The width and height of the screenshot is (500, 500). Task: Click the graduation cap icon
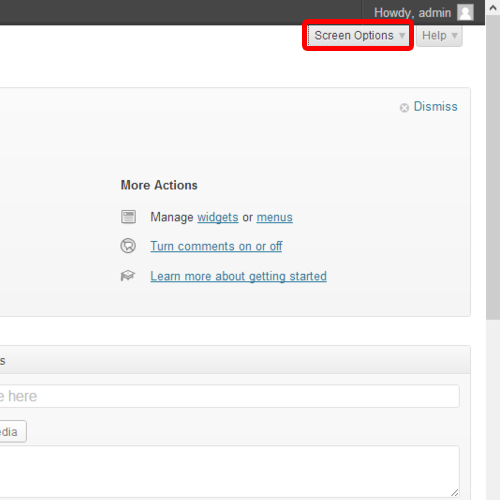[128, 276]
